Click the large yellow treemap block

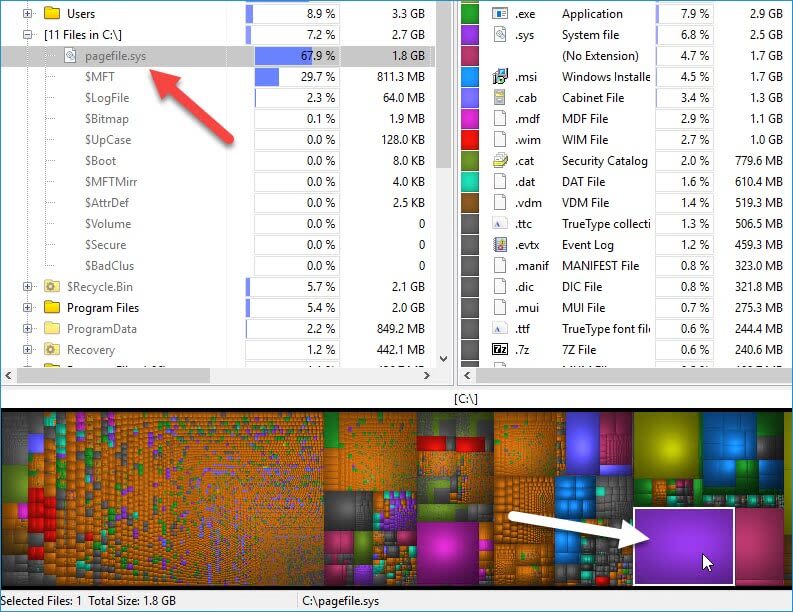pyautogui.click(x=667, y=445)
